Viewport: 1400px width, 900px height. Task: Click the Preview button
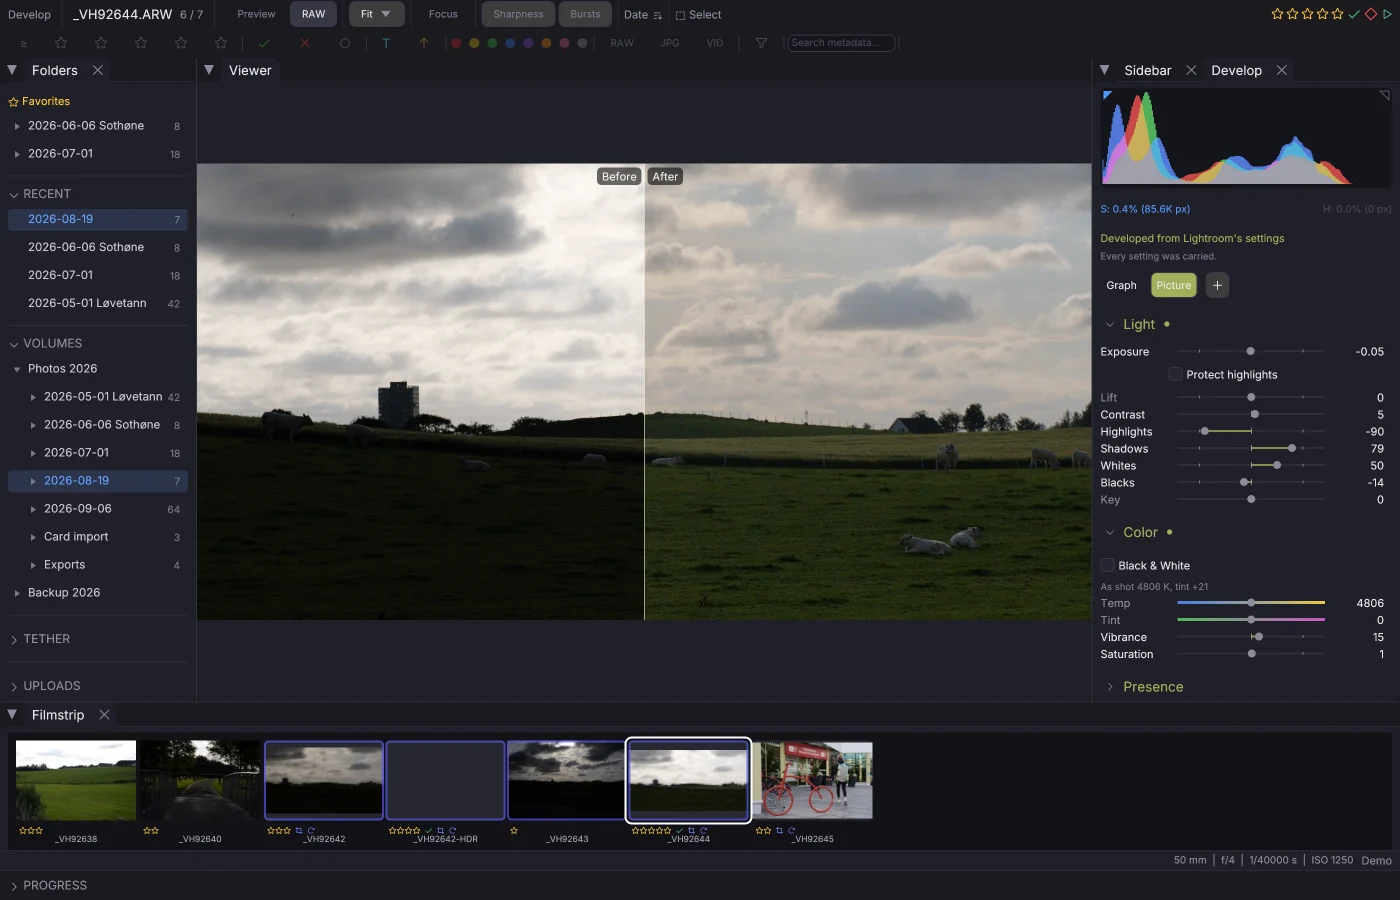256,14
